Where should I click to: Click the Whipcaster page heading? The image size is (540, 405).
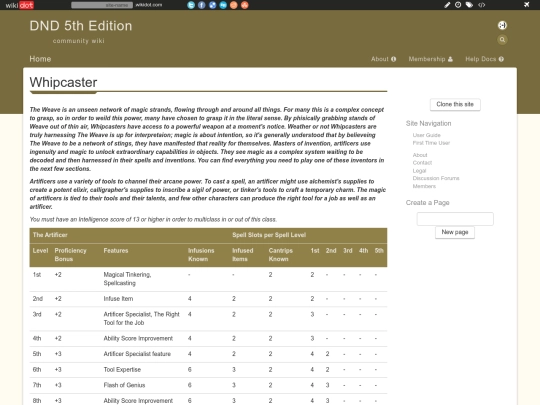63,82
